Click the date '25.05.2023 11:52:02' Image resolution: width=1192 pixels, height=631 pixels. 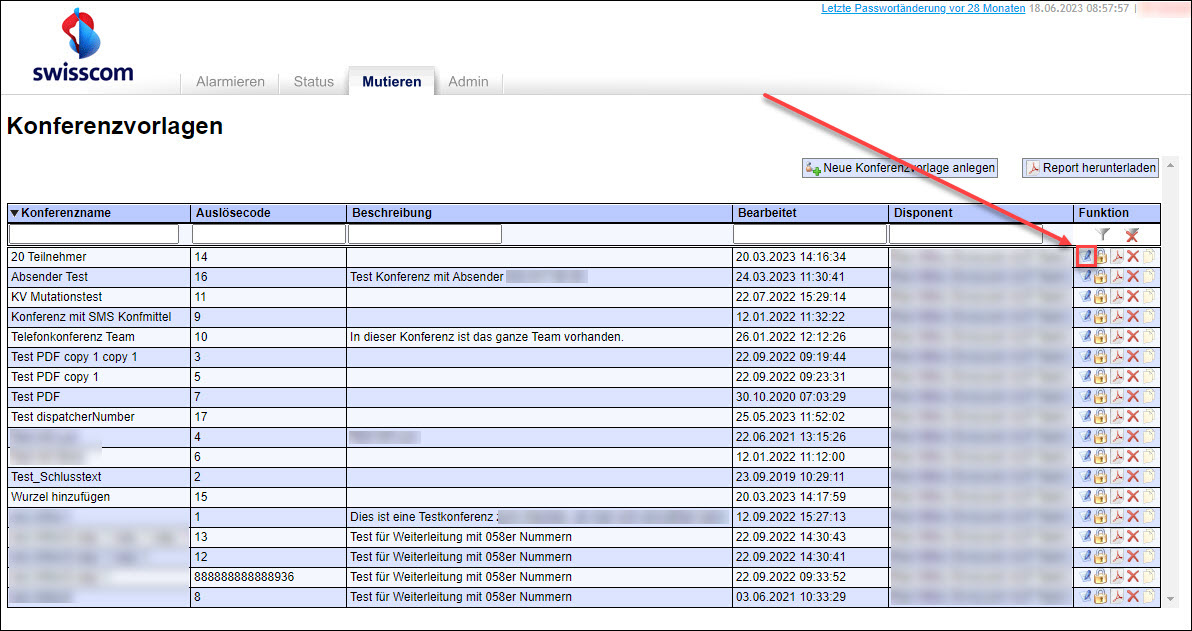click(791, 416)
